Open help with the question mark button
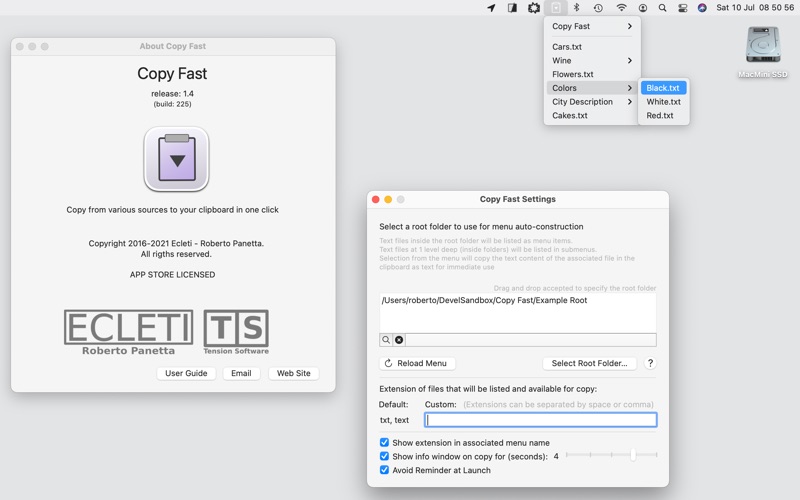 650,363
